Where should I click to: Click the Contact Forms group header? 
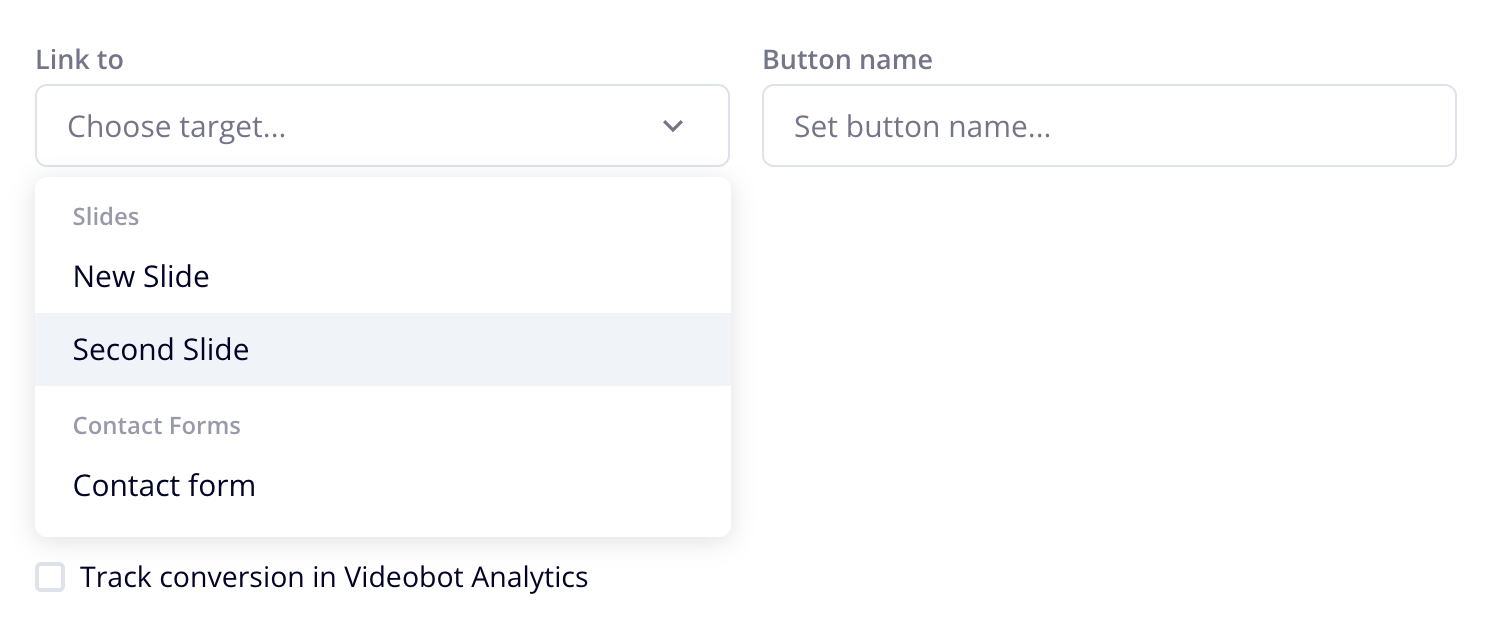[x=157, y=426]
